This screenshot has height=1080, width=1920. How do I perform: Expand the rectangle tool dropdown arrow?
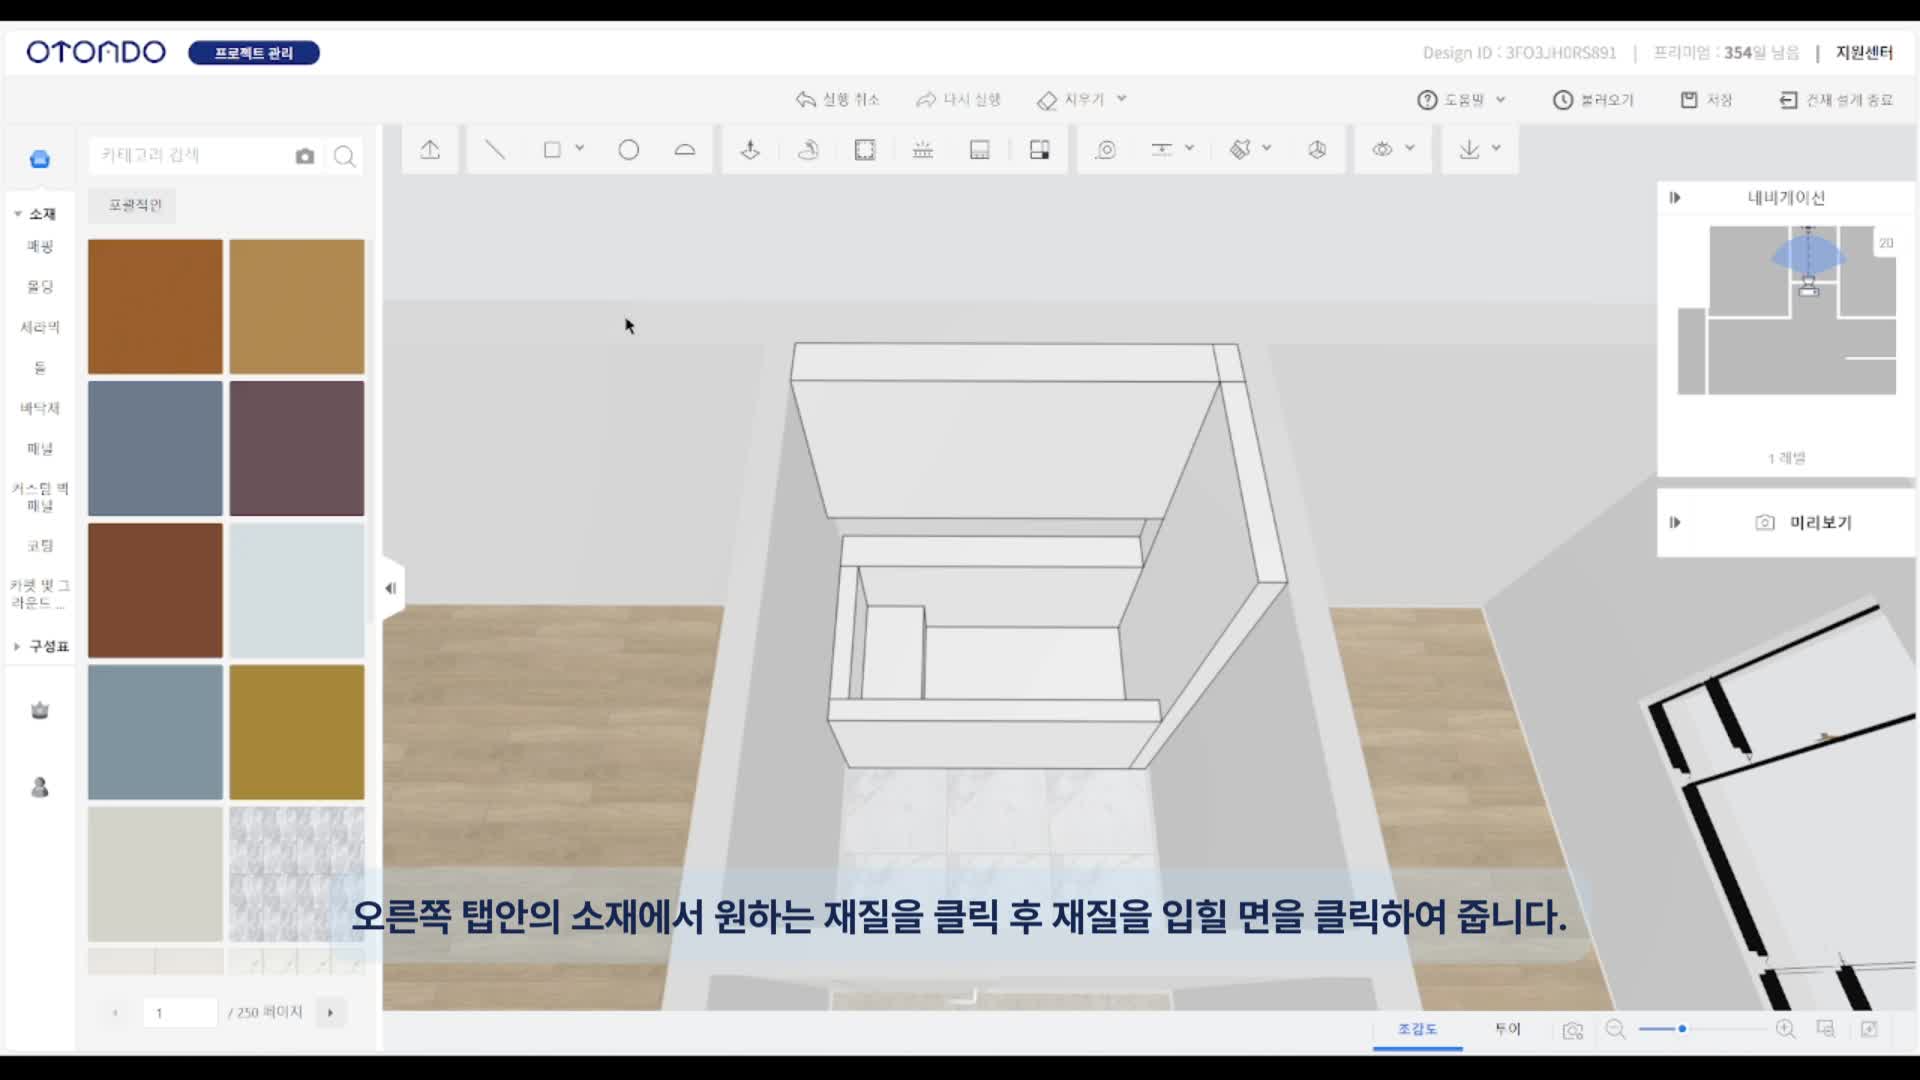(580, 148)
